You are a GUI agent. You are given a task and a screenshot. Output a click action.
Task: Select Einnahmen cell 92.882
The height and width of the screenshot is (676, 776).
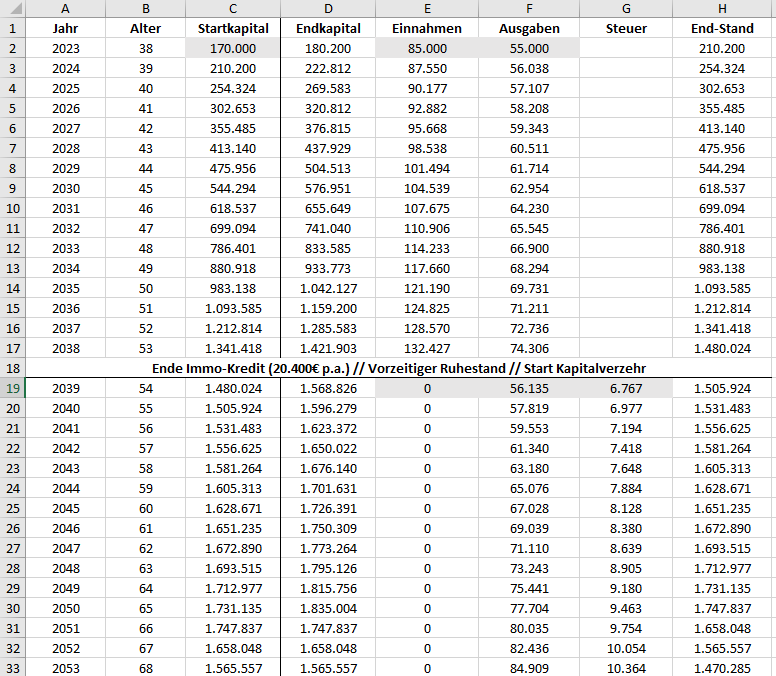427,108
